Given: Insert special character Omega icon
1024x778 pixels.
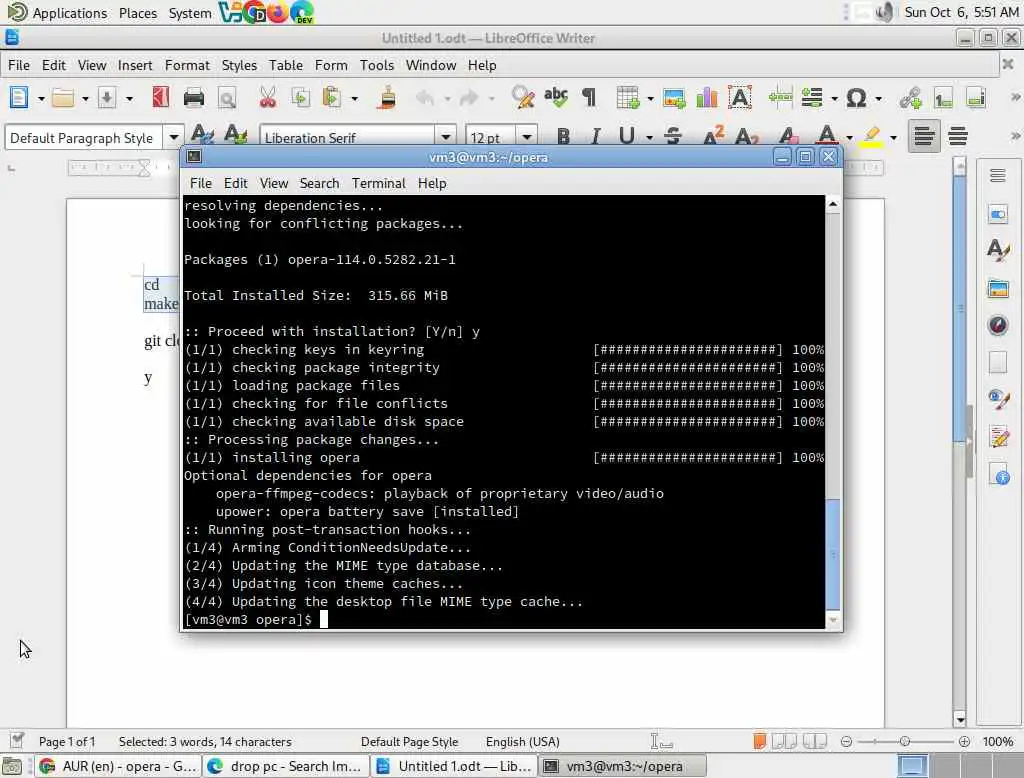Looking at the screenshot, I should pos(856,98).
